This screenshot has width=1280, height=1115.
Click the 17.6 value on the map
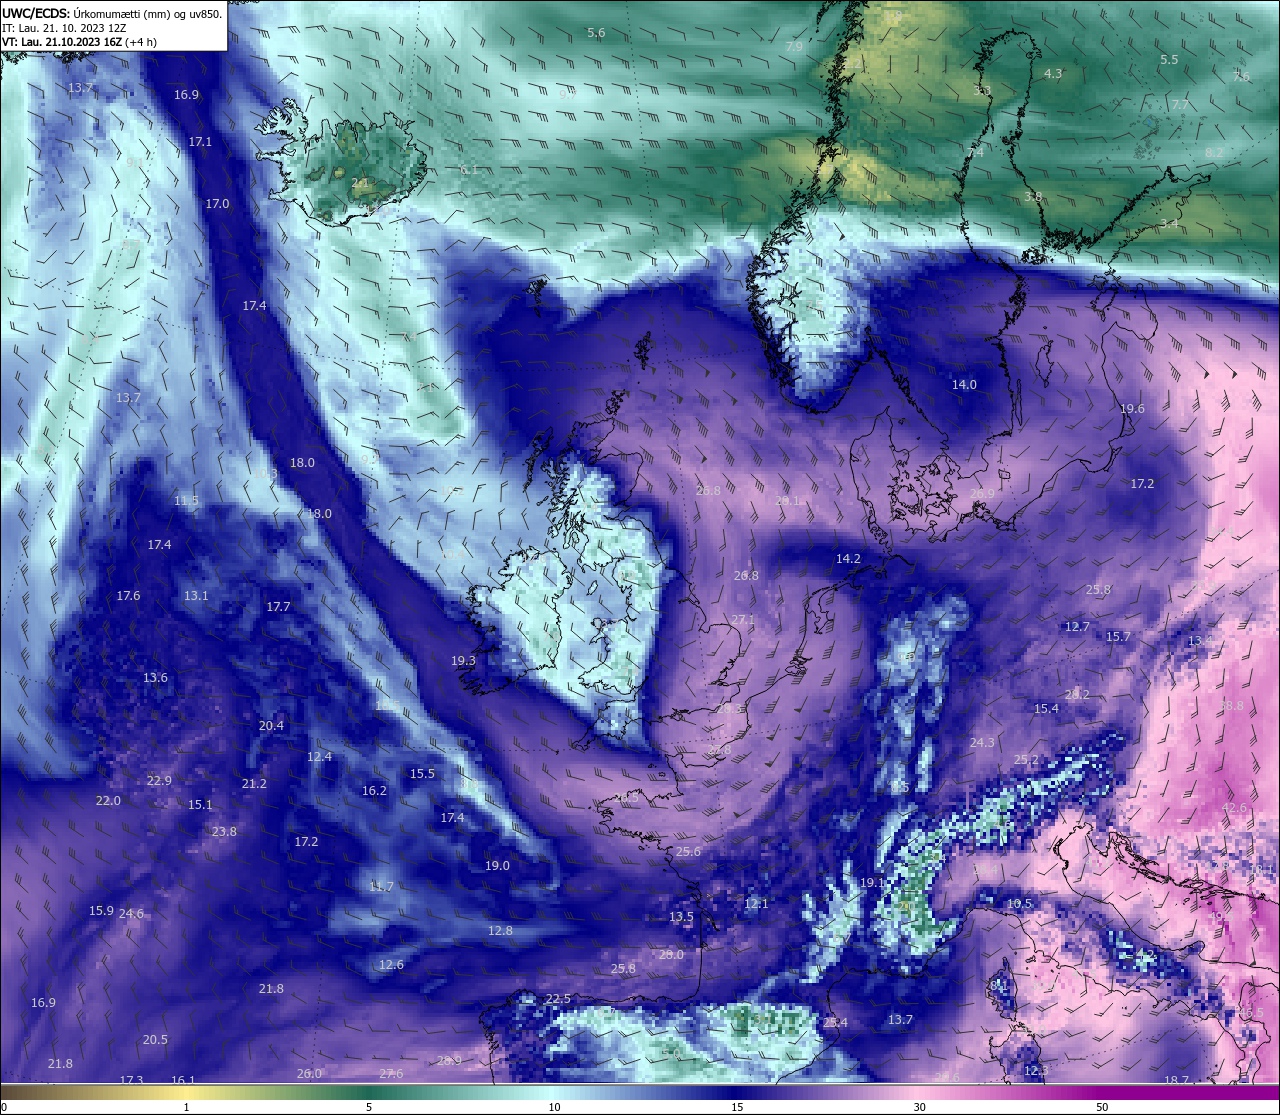click(128, 595)
